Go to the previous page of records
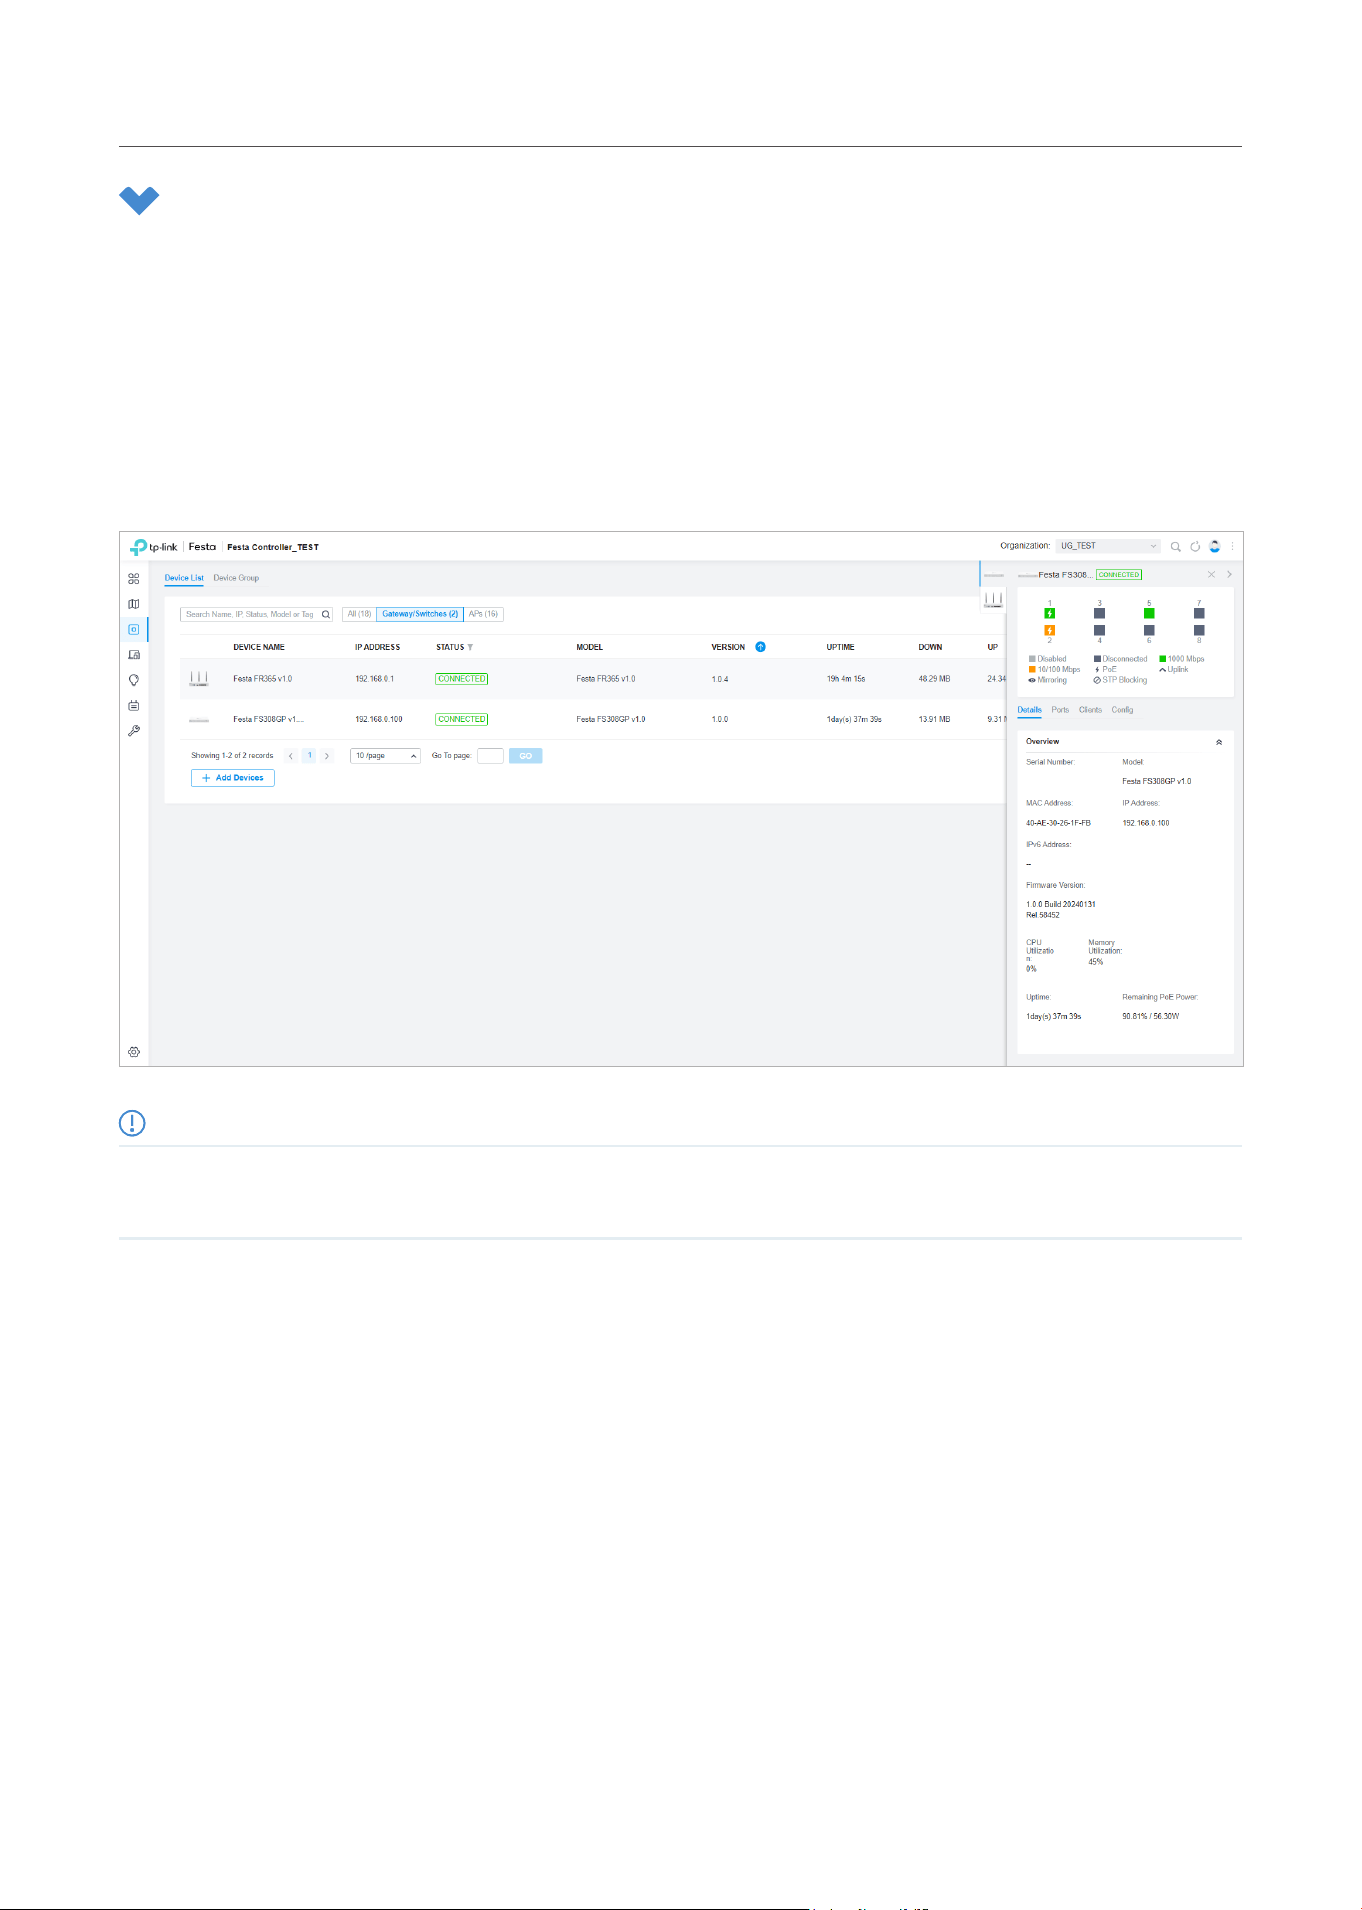Viewport: 1362px width, 1910px height. click(291, 756)
